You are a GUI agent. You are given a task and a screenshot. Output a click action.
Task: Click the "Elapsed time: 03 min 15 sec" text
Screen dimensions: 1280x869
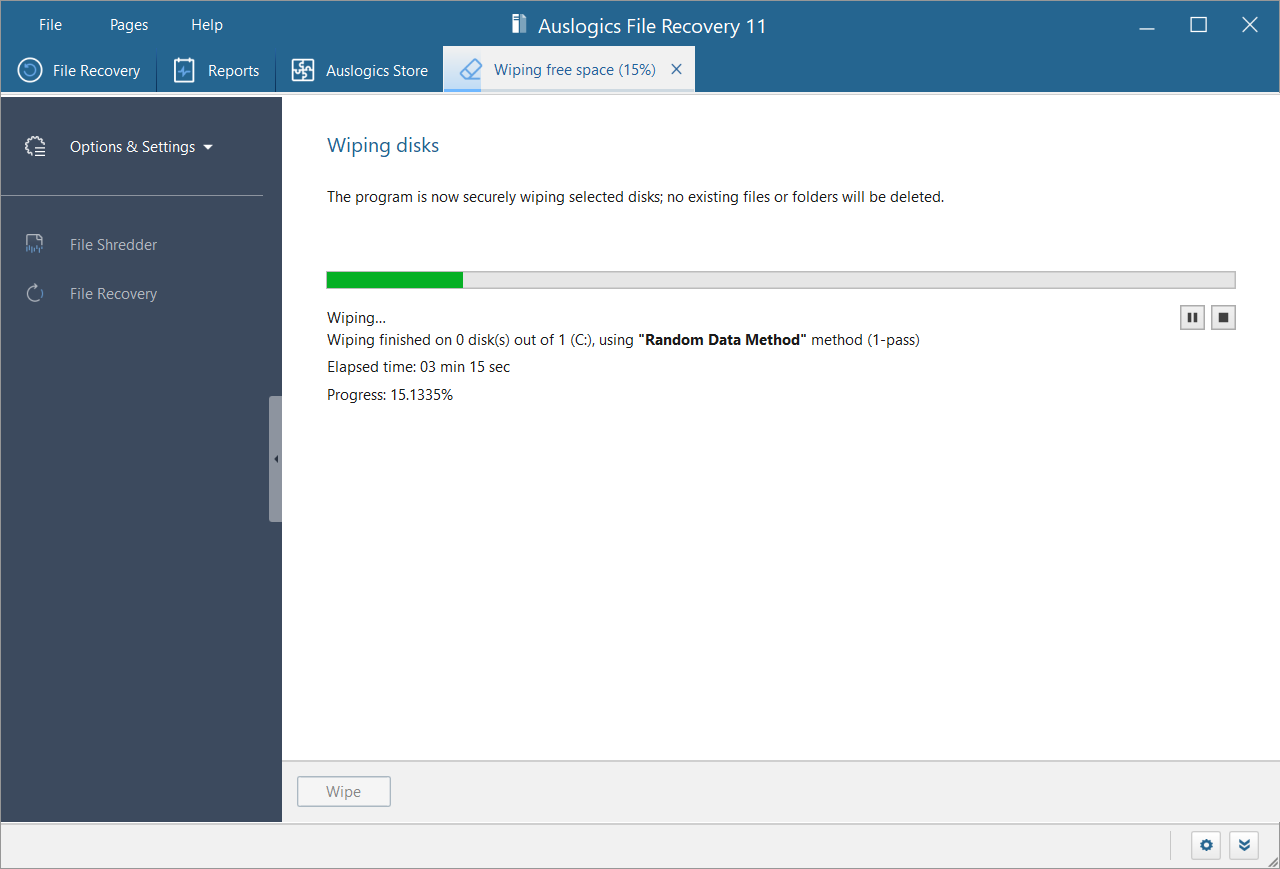pos(418,367)
